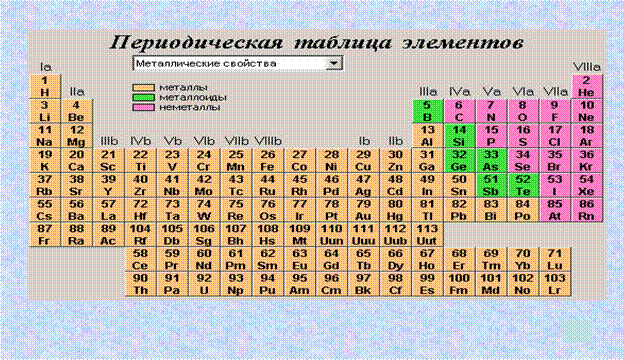Click the bromine cell 35 Br
This screenshot has width=624, height=360.
[x=555, y=161]
